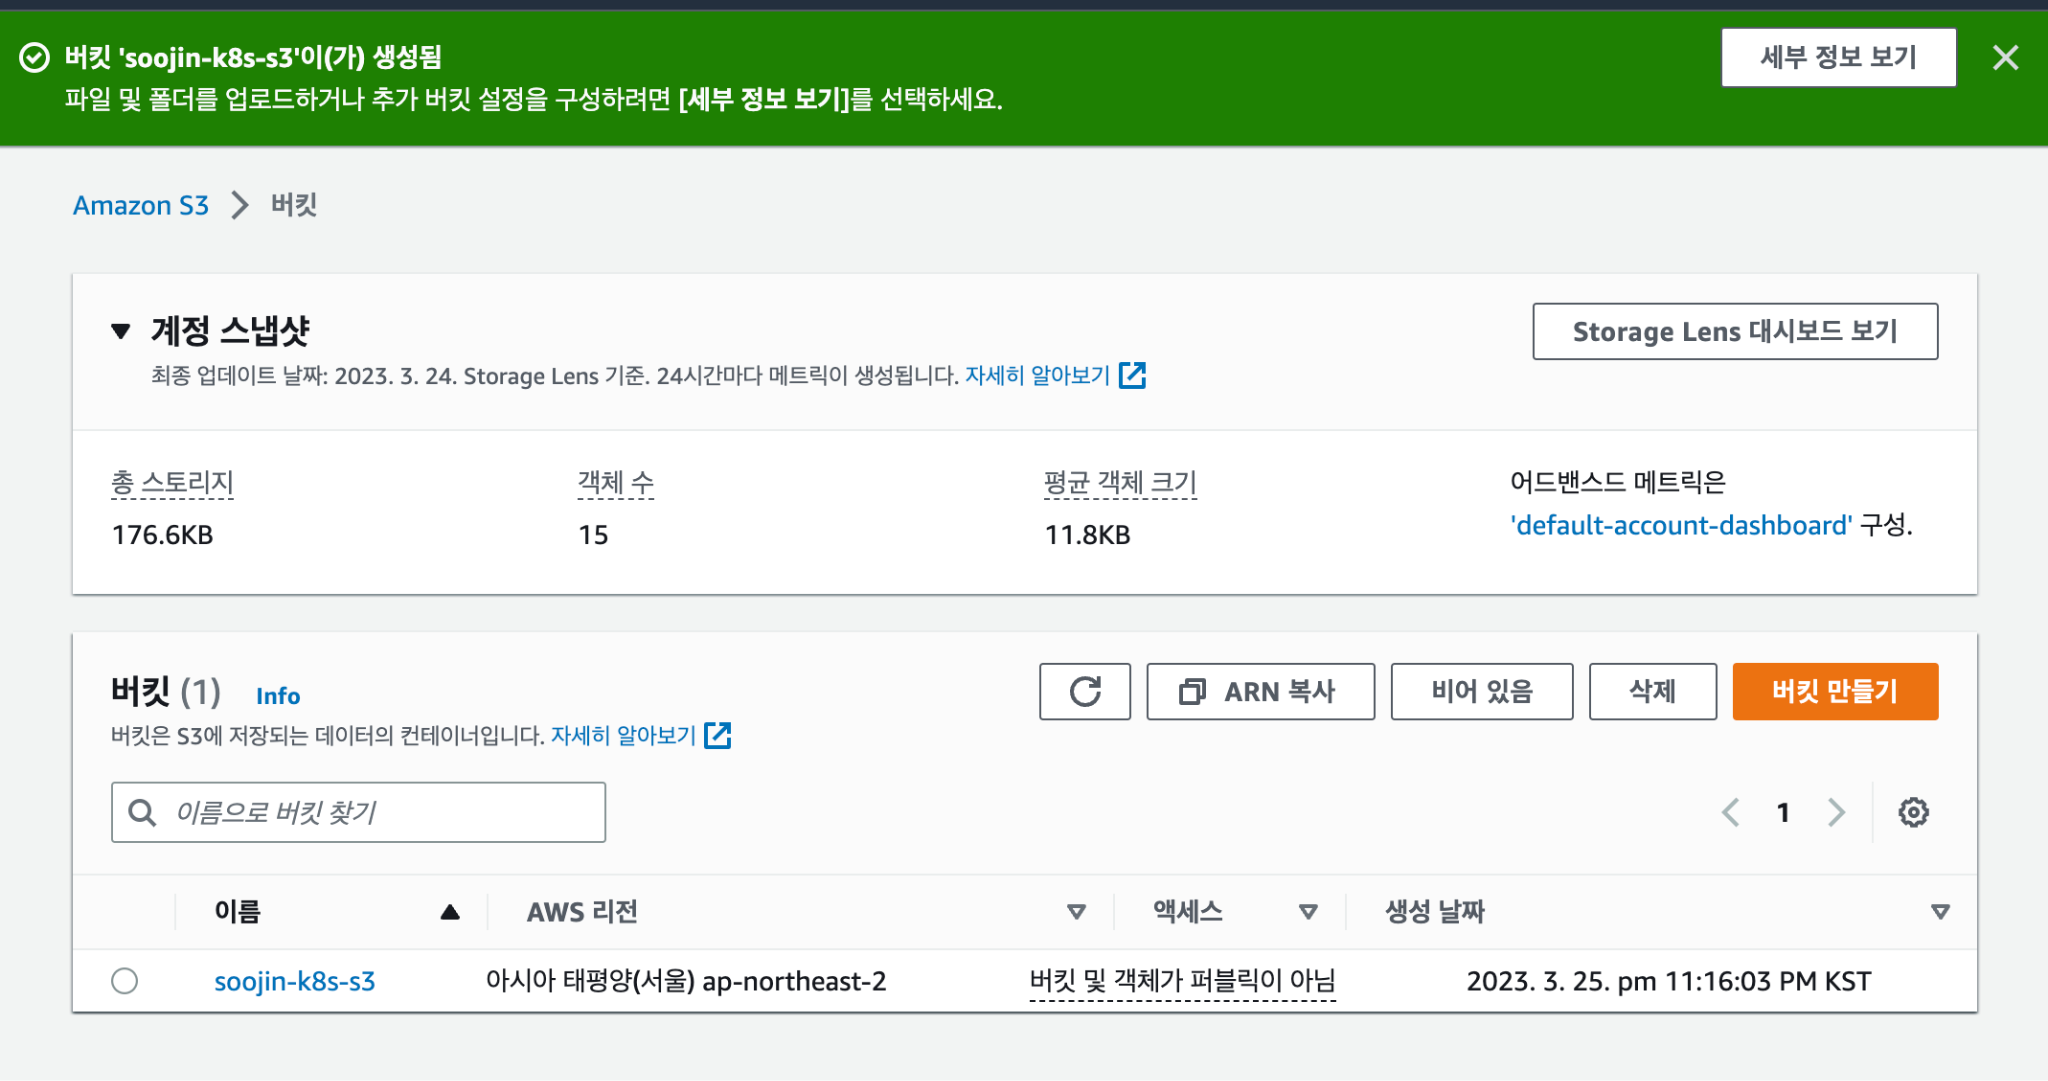The image size is (2048, 1081).
Task: Click external link icon beside Storage Lens 자세히 알아보기
Action: (x=1132, y=375)
